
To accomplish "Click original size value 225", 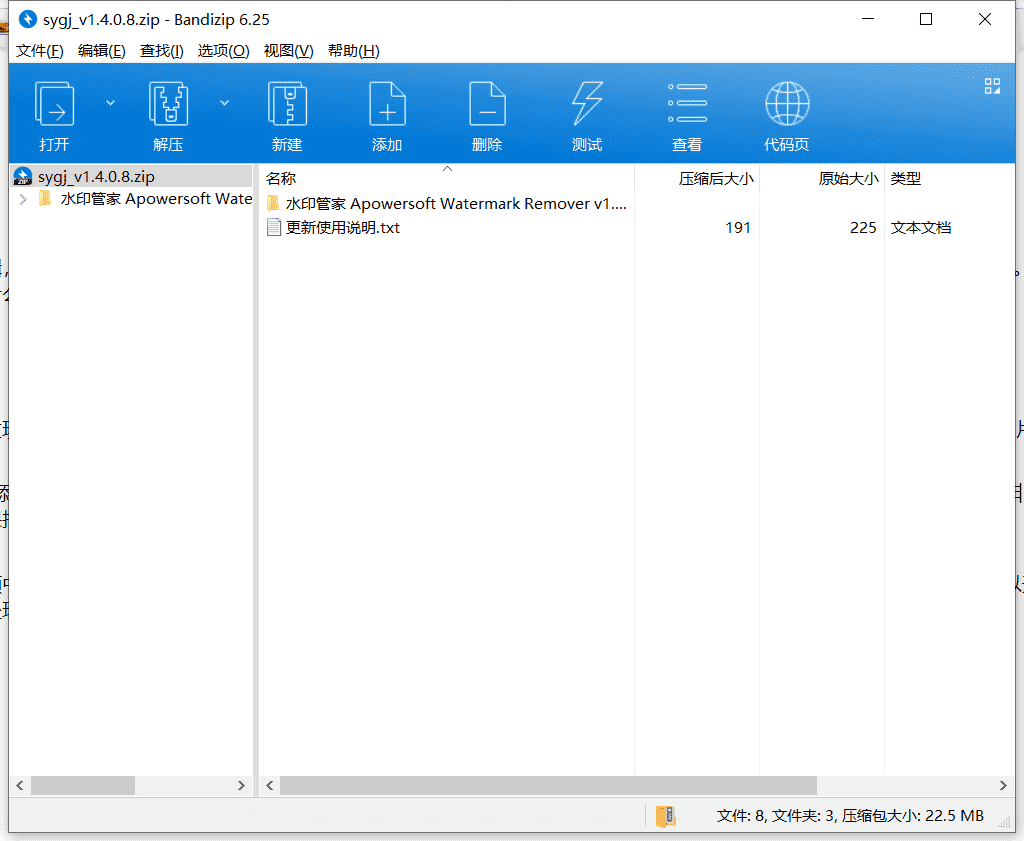I will (x=863, y=228).
